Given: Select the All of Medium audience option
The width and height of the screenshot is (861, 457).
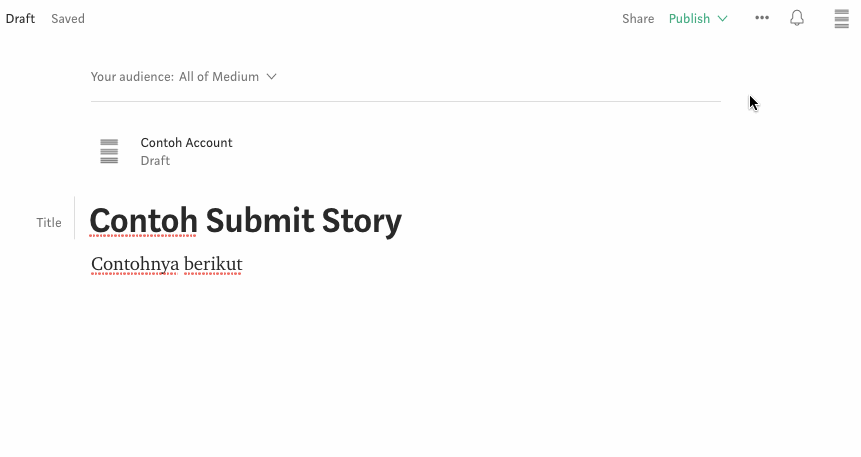Looking at the screenshot, I should tap(219, 76).
